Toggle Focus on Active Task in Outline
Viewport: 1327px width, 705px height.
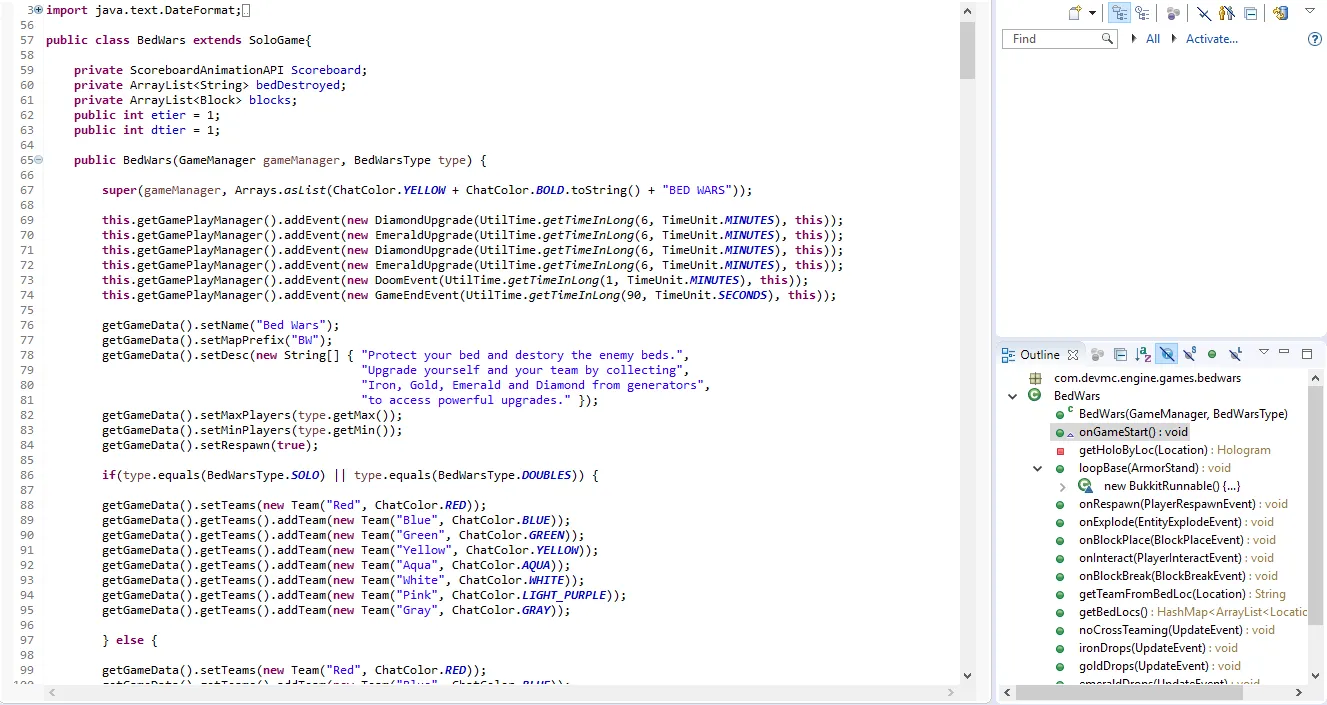(x=1098, y=354)
